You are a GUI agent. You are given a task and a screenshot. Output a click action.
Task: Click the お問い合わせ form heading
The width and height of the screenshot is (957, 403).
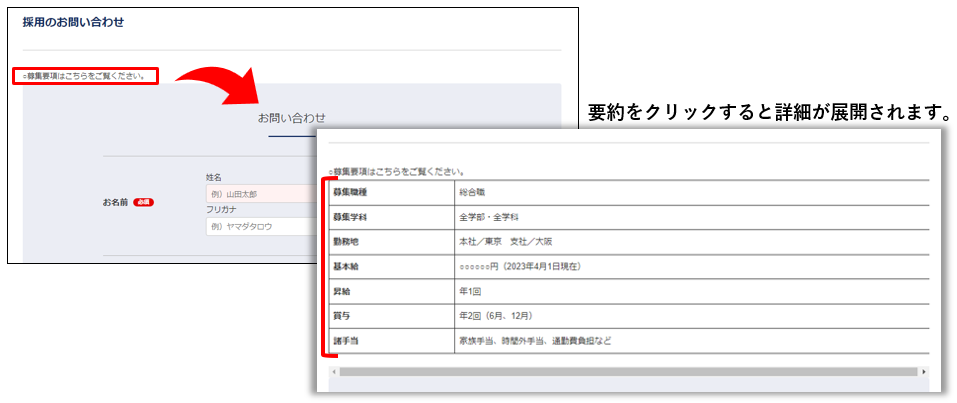291,118
